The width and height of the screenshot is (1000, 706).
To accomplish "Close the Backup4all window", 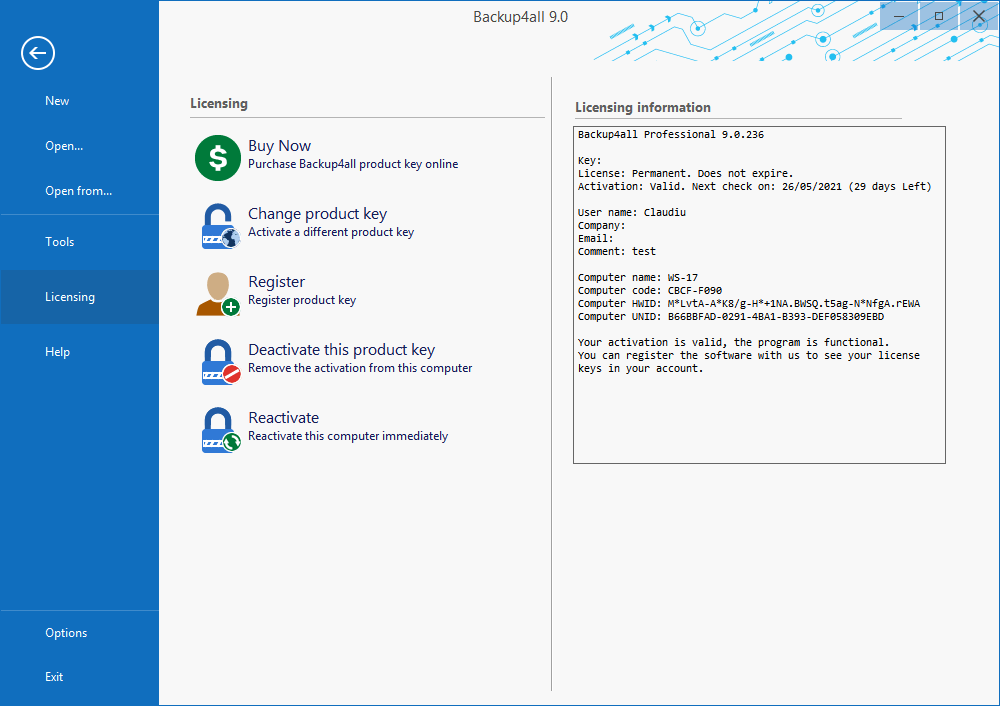I will (979, 16).
